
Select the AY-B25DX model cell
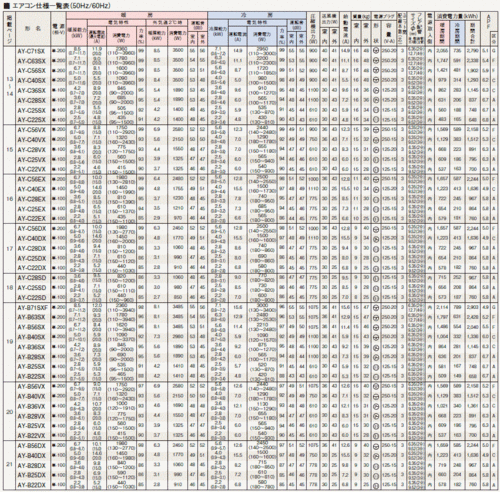click(32, 475)
